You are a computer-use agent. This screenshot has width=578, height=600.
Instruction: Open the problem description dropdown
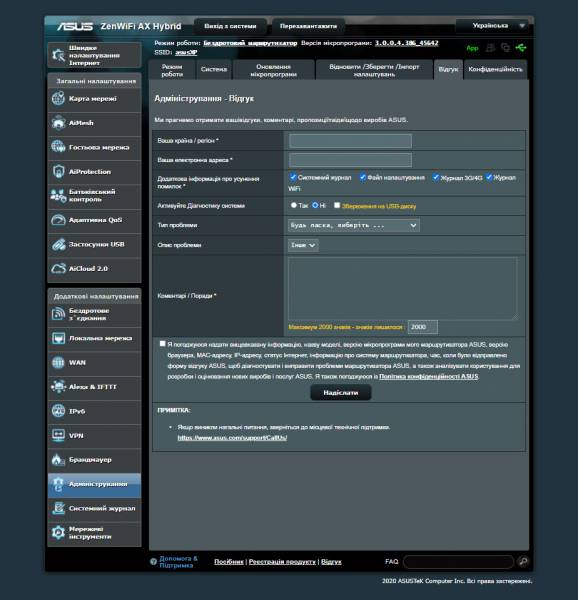pyautogui.click(x=303, y=245)
